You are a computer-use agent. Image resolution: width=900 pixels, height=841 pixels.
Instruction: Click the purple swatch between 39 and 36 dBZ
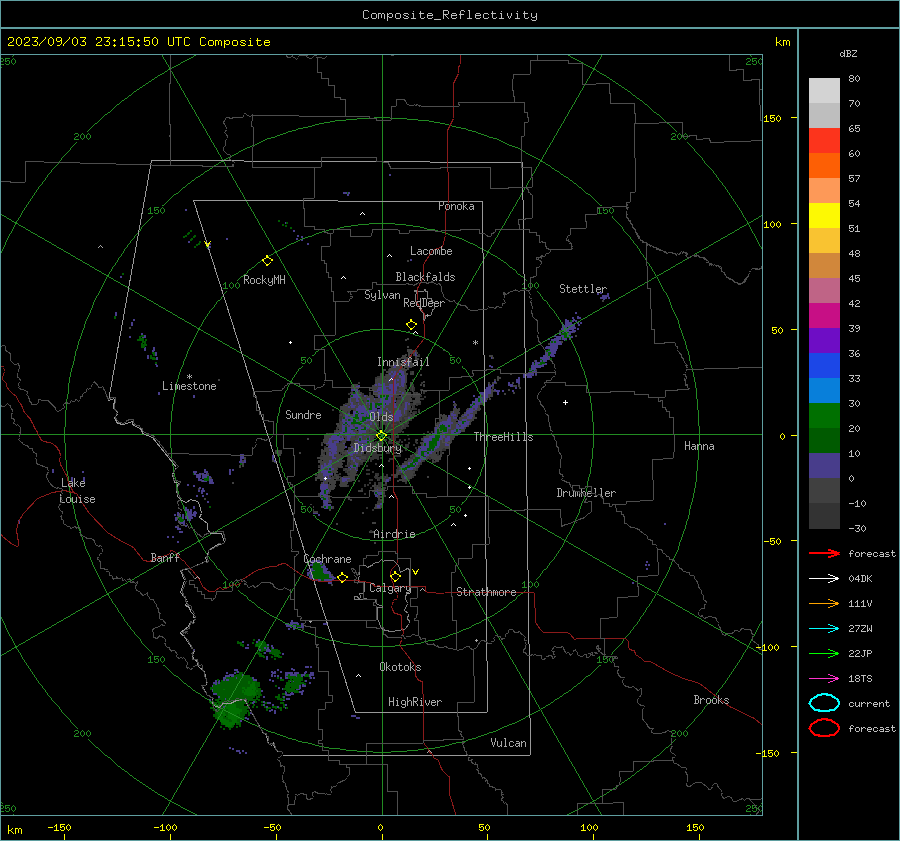824,340
